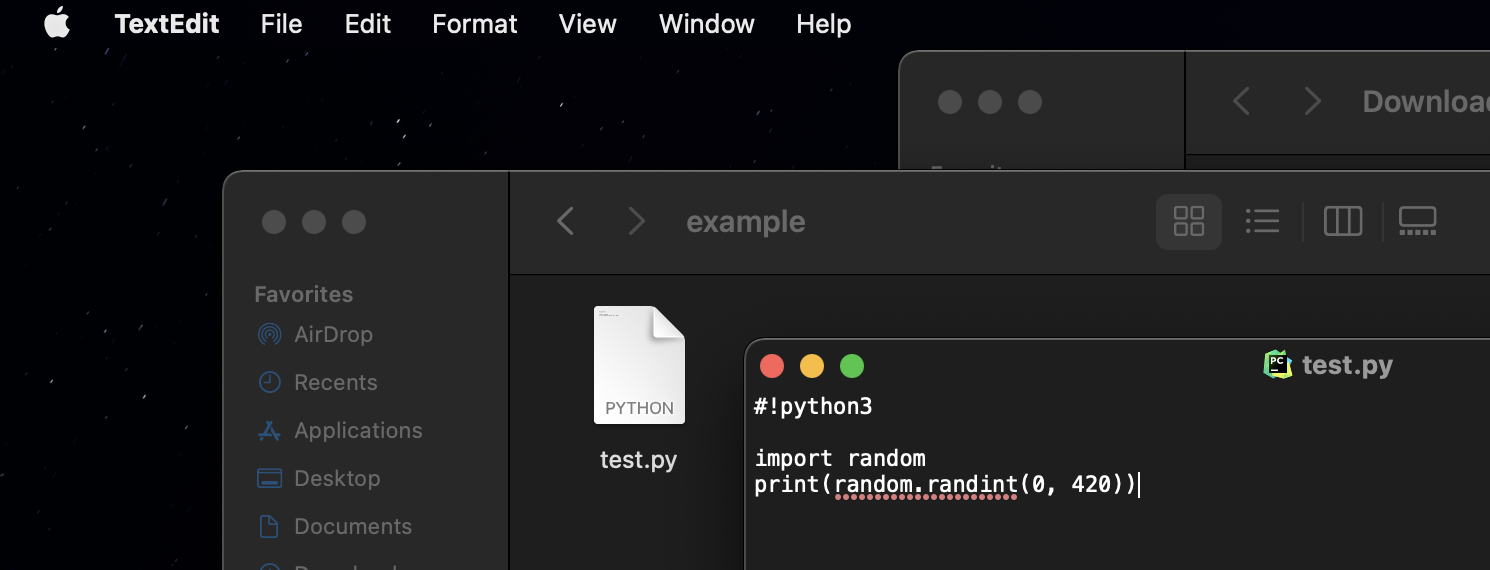Open the Edit menu
Image resolution: width=1490 pixels, height=570 pixels.
coord(368,24)
